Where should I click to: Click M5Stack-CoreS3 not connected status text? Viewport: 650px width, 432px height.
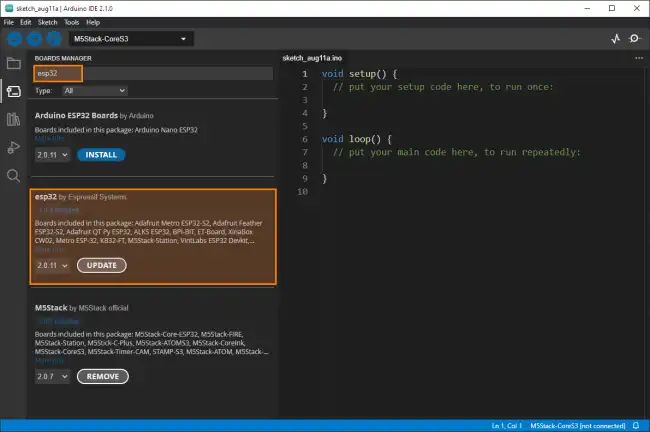pos(577,426)
